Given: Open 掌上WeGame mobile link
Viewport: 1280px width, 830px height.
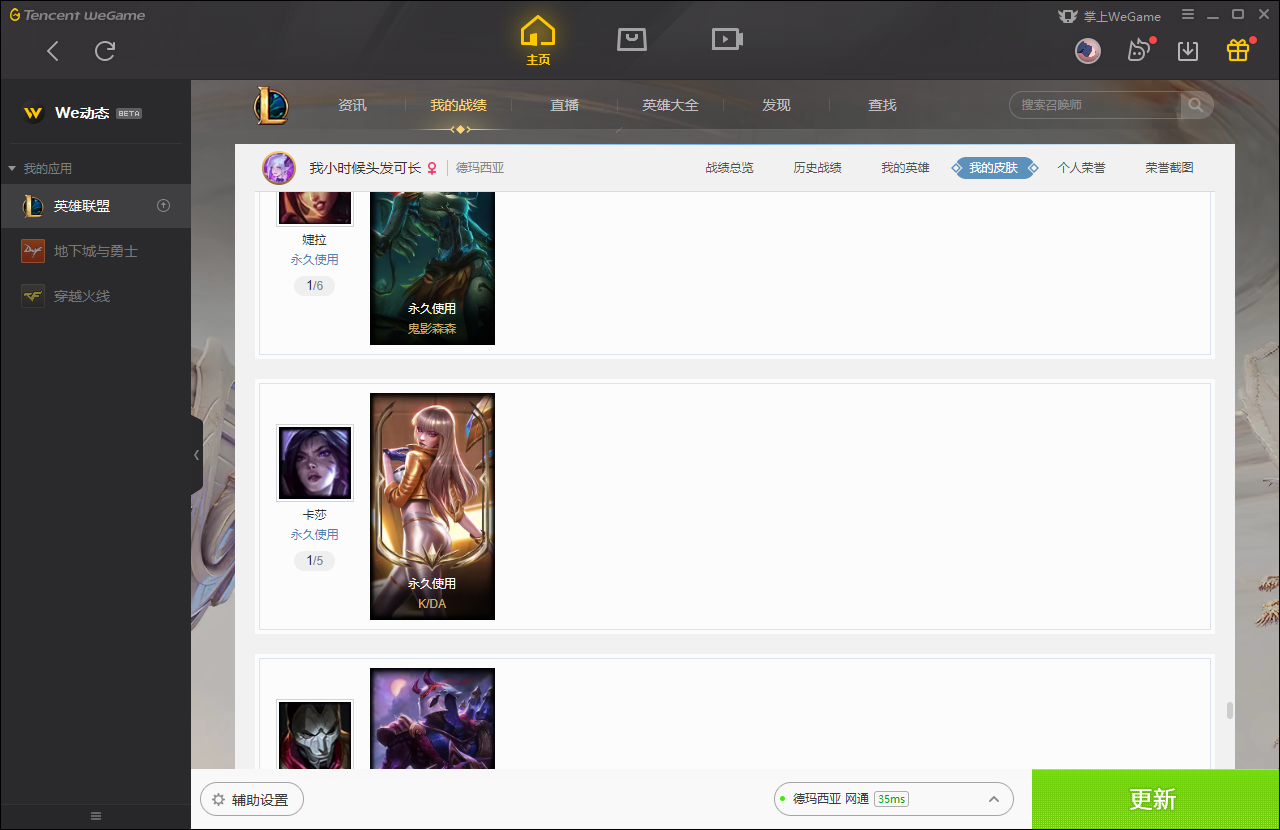Looking at the screenshot, I should (x=1109, y=16).
